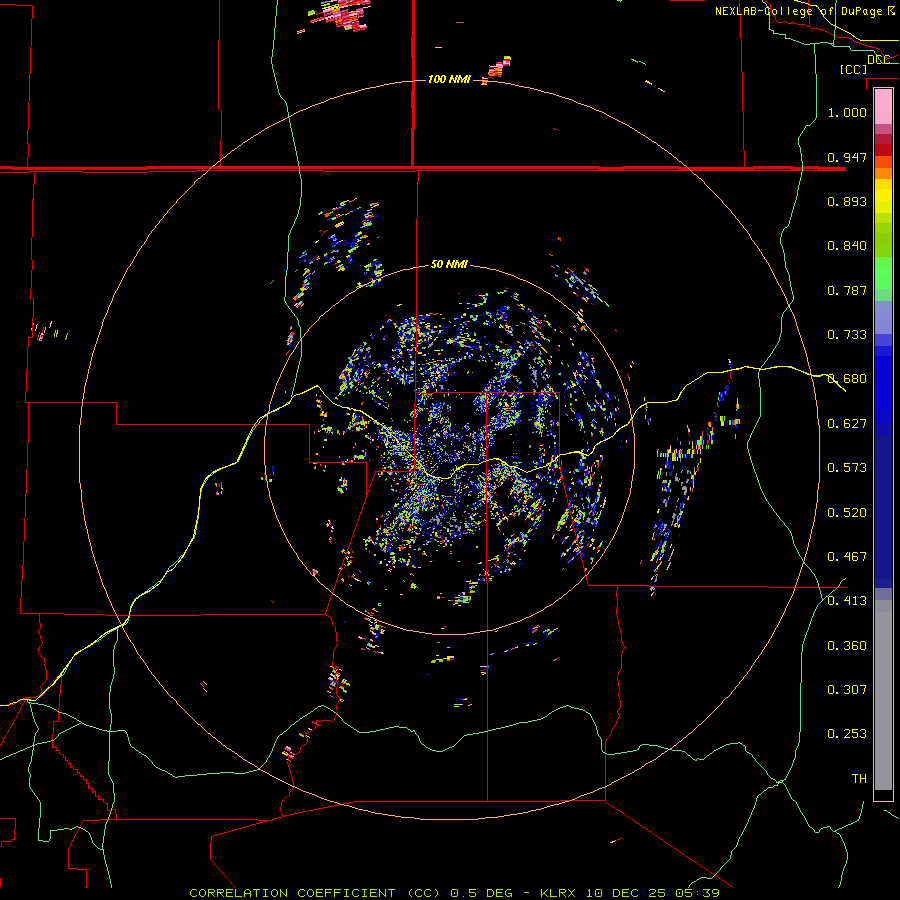This screenshot has width=900, height=900.
Task: Select the 0.893 legend value
Action: [847, 201]
